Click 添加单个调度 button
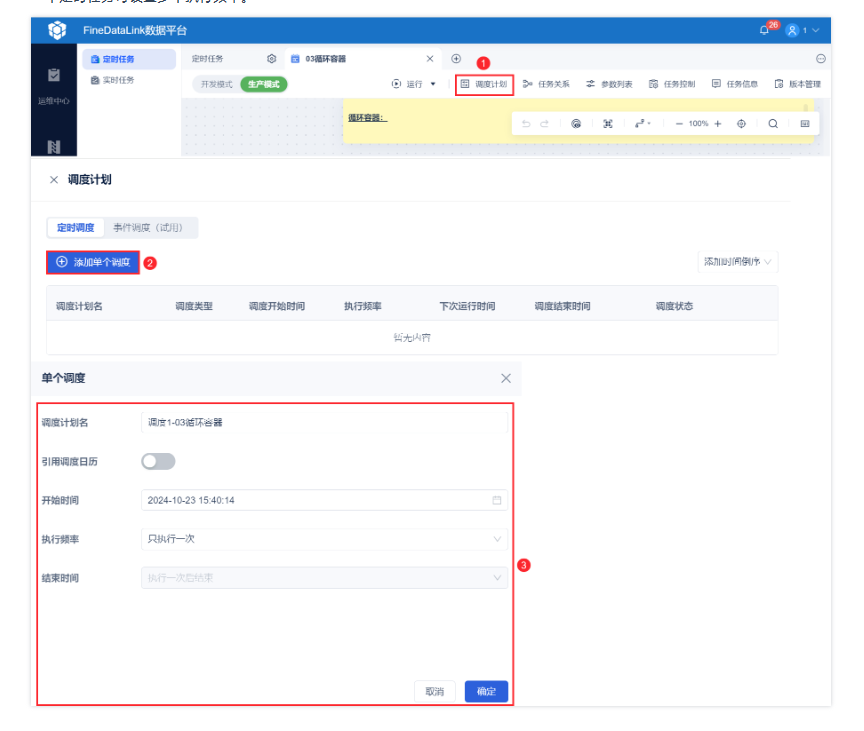 tap(93, 262)
